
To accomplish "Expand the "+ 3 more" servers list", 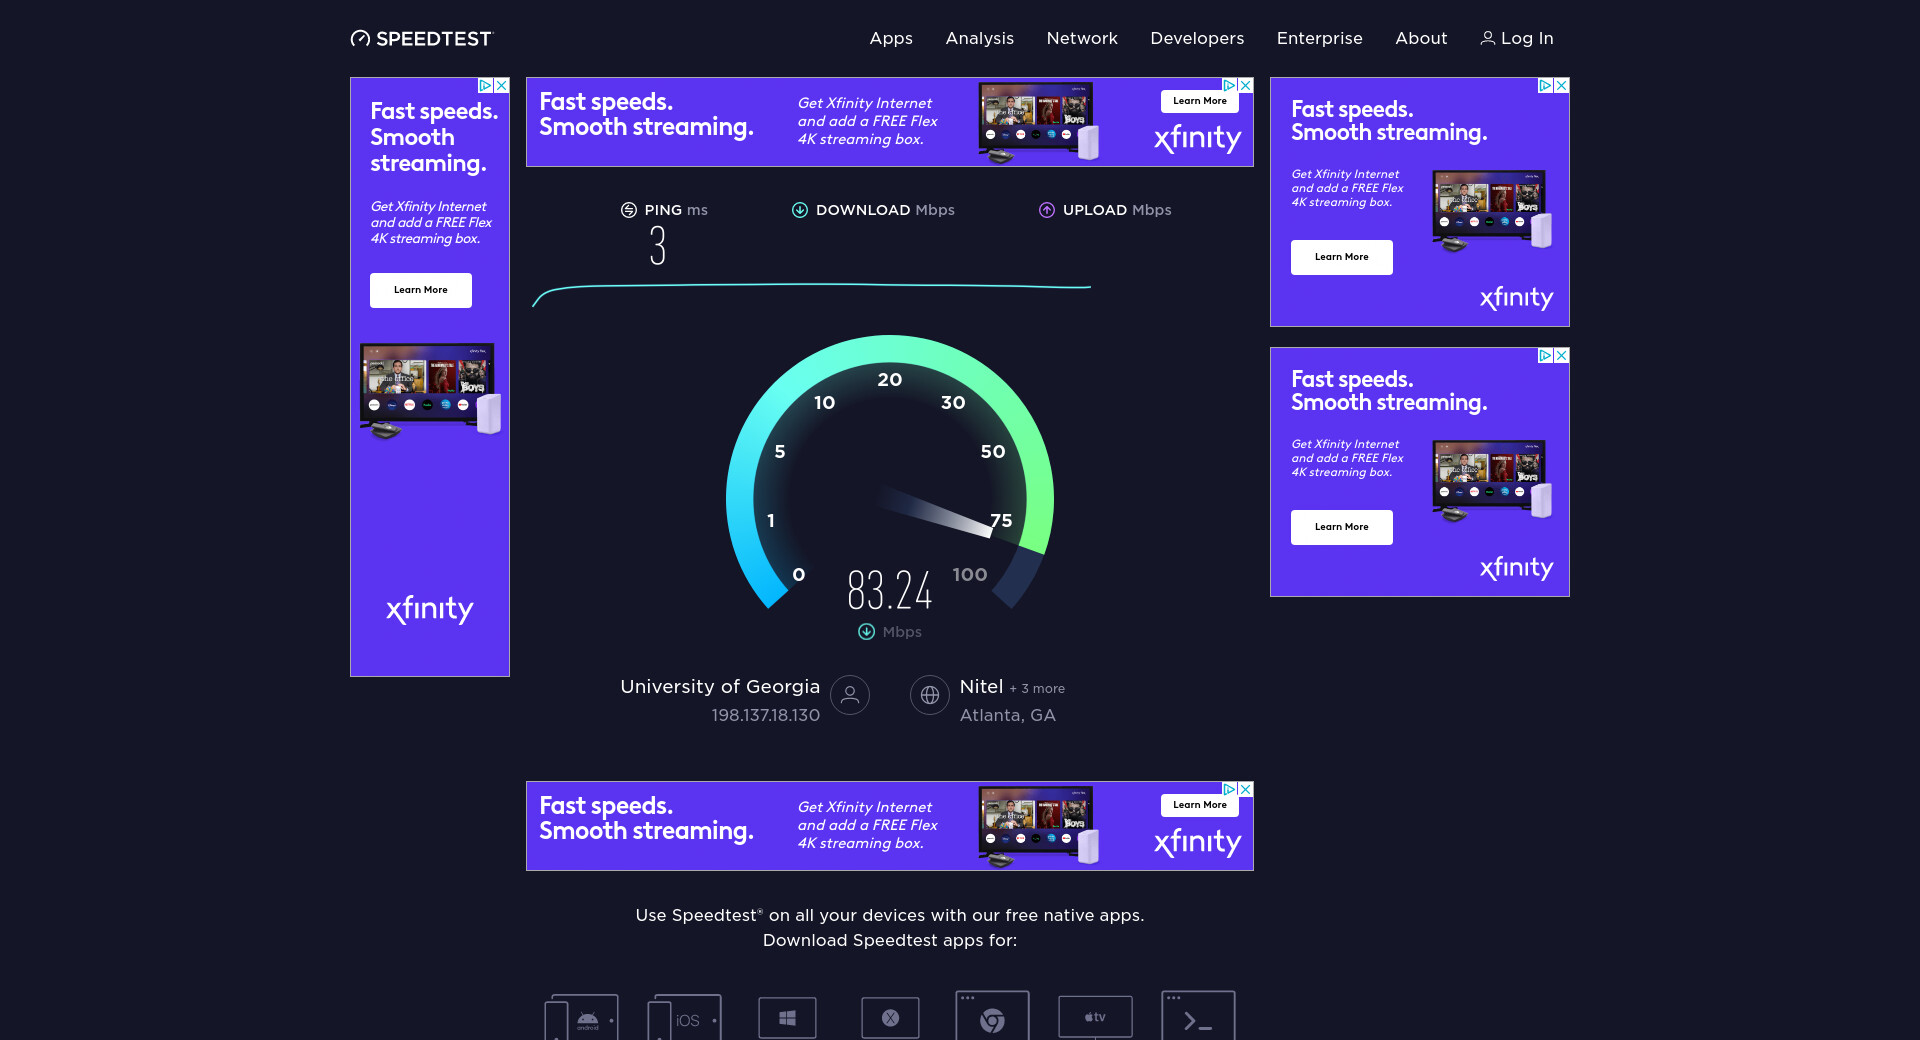I will click(x=1037, y=689).
